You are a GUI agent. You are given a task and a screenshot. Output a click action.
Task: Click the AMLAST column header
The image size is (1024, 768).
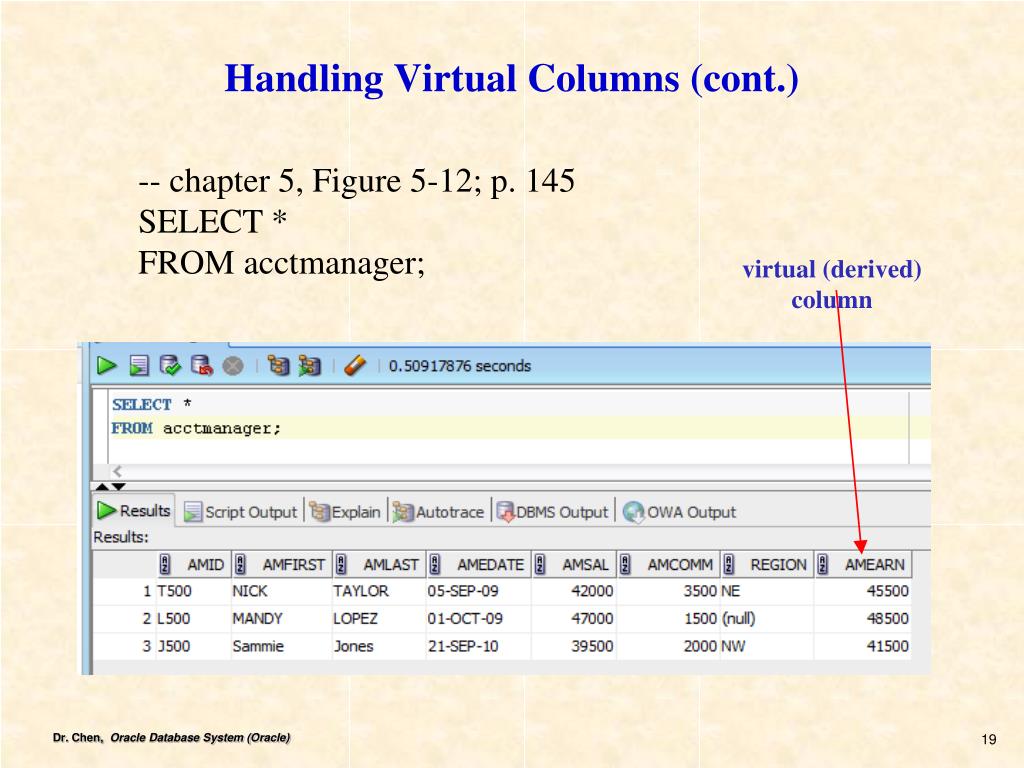click(x=379, y=564)
